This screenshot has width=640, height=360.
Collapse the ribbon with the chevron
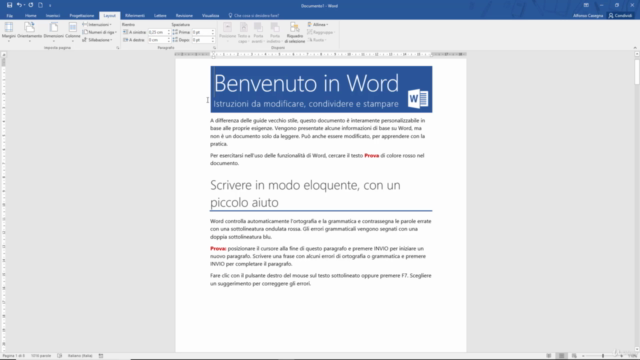click(x=635, y=48)
